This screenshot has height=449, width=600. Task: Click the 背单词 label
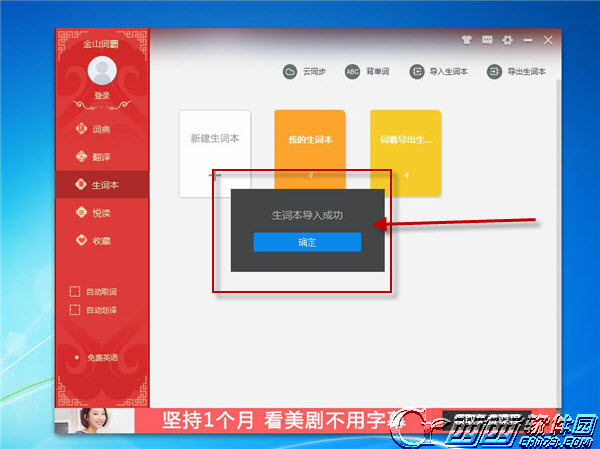pyautogui.click(x=378, y=72)
